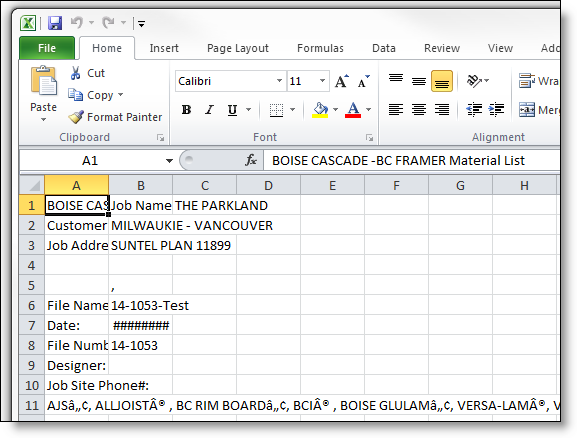Click the Paste clipboard icon
This screenshot has width=577, height=438.
point(43,81)
